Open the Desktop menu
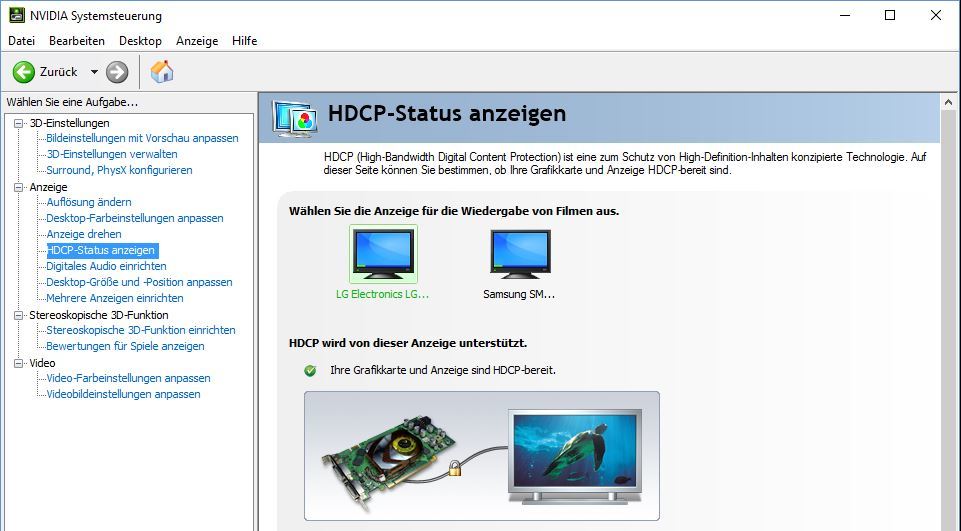Screen dimensions: 961x531 tap(140, 40)
